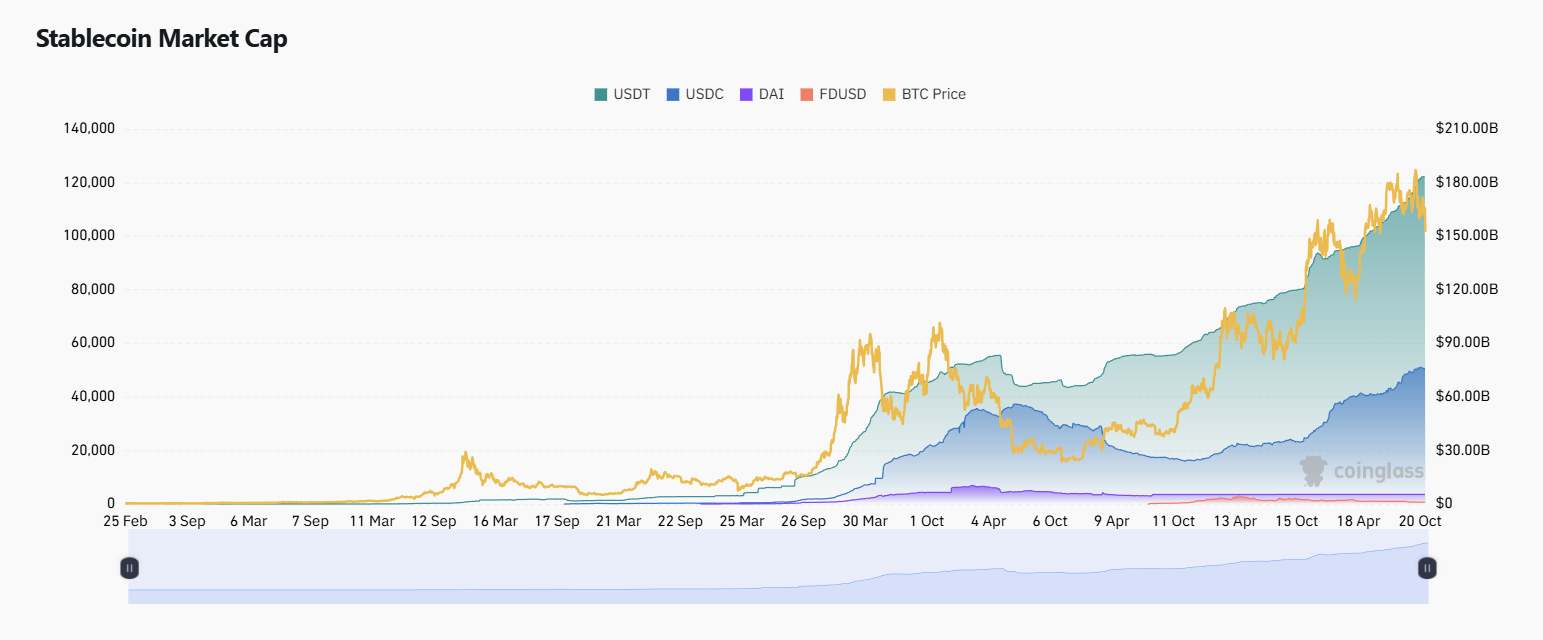
Task: Toggle the BTC Price legend series
Action: point(924,94)
